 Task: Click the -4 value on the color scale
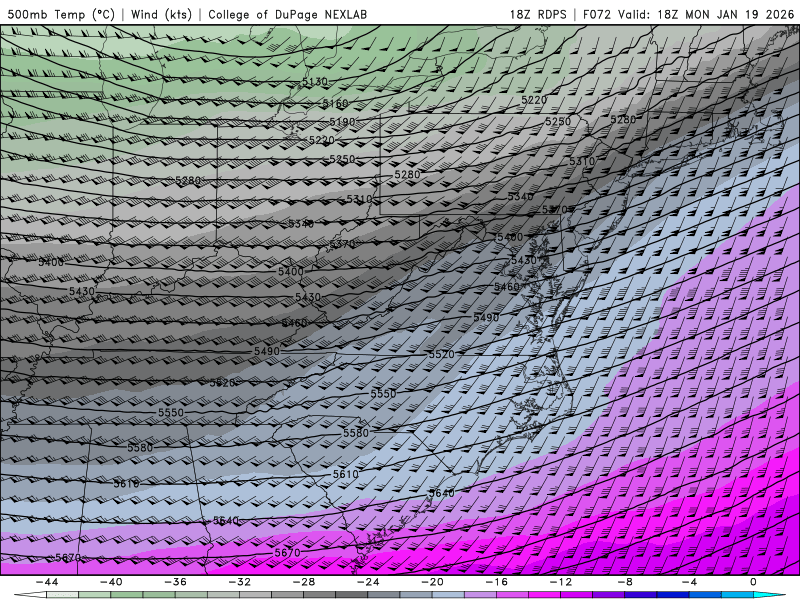coord(690,582)
